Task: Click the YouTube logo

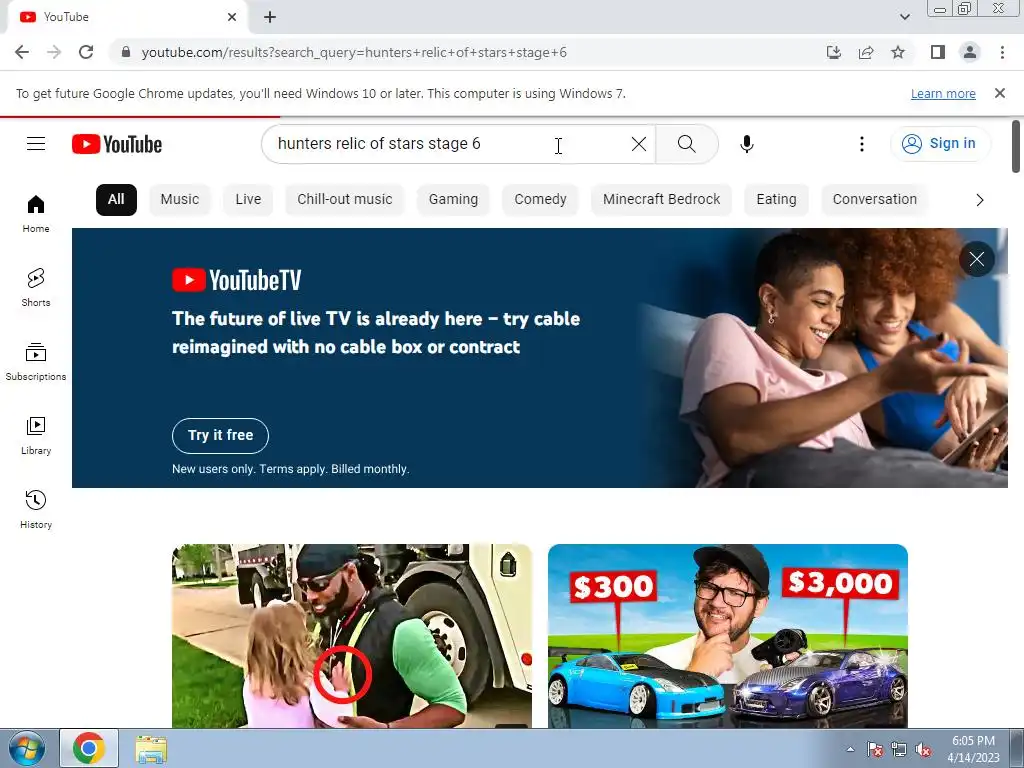Action: [117, 144]
